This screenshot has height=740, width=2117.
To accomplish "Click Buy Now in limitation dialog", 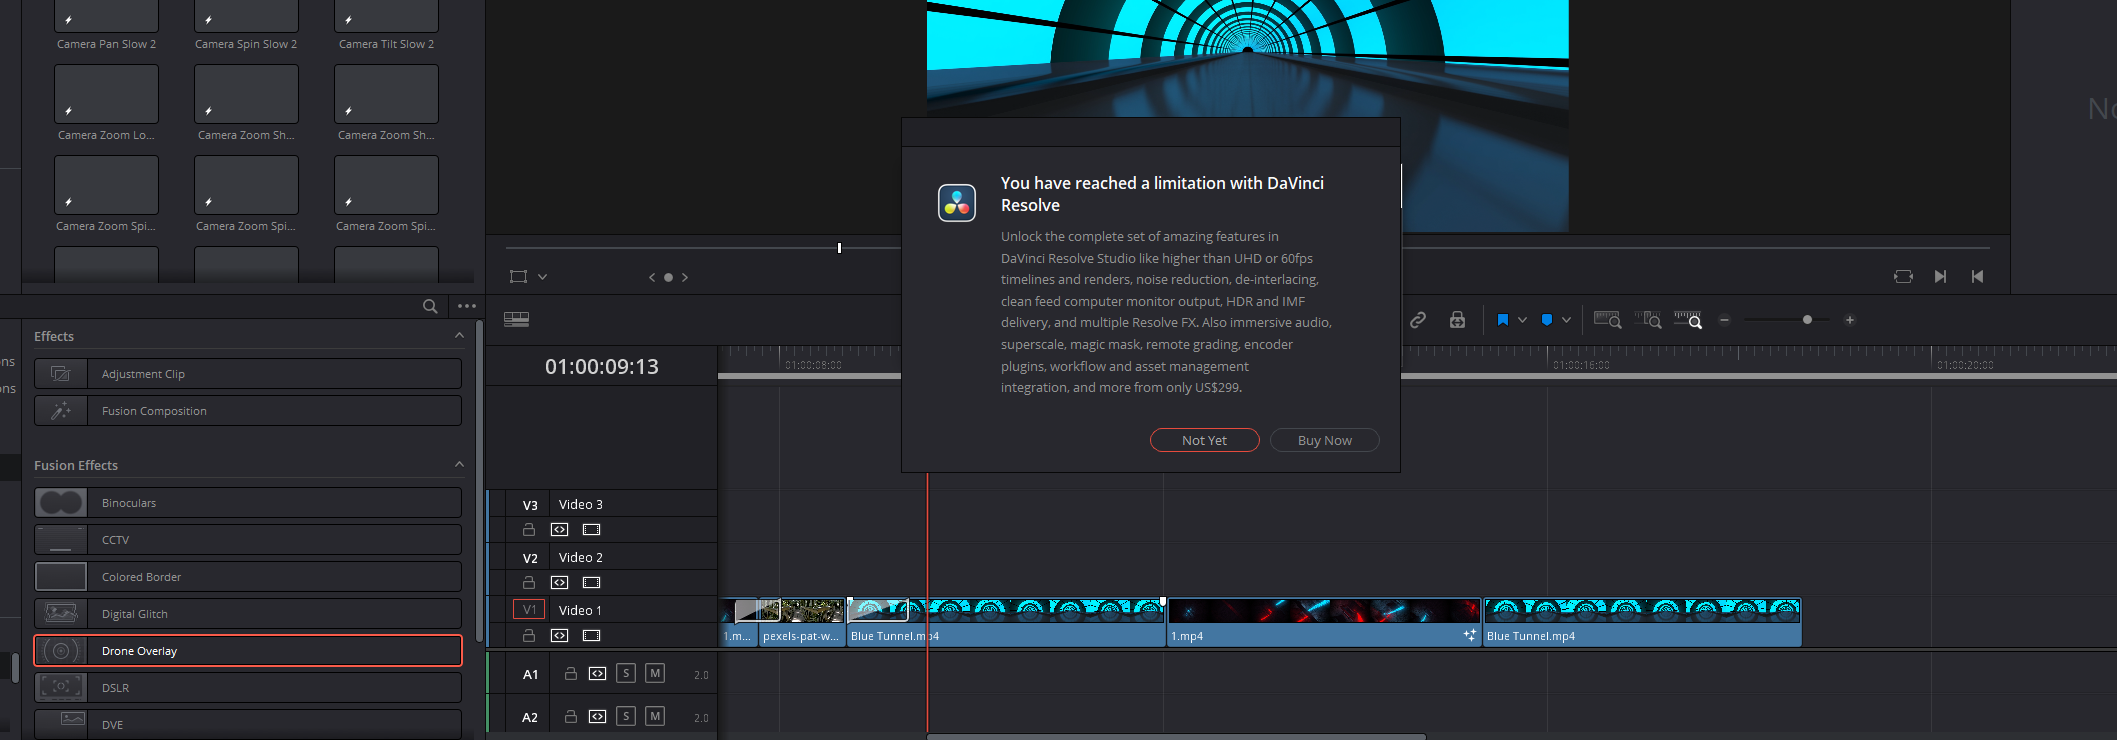I will coord(1324,441).
